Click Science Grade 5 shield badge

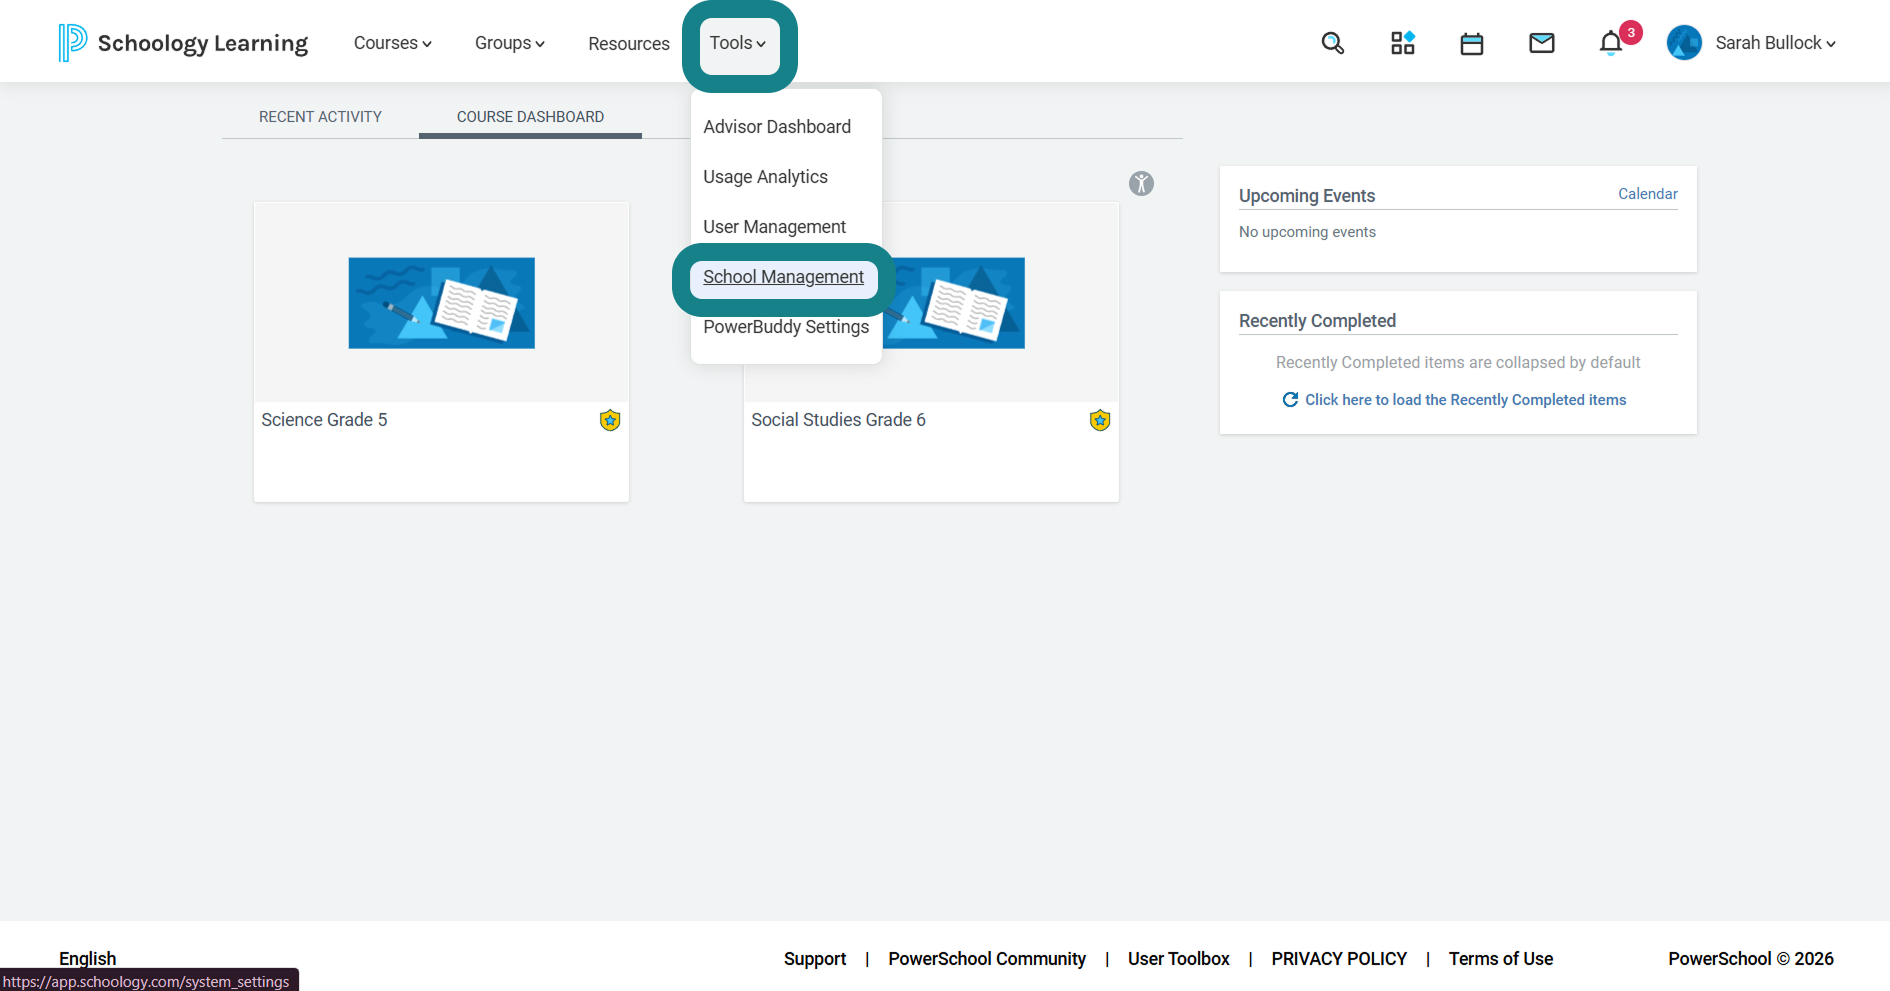tap(610, 420)
